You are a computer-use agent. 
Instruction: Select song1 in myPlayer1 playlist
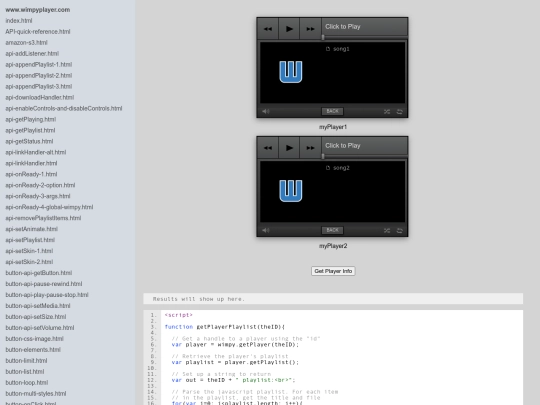click(x=338, y=49)
